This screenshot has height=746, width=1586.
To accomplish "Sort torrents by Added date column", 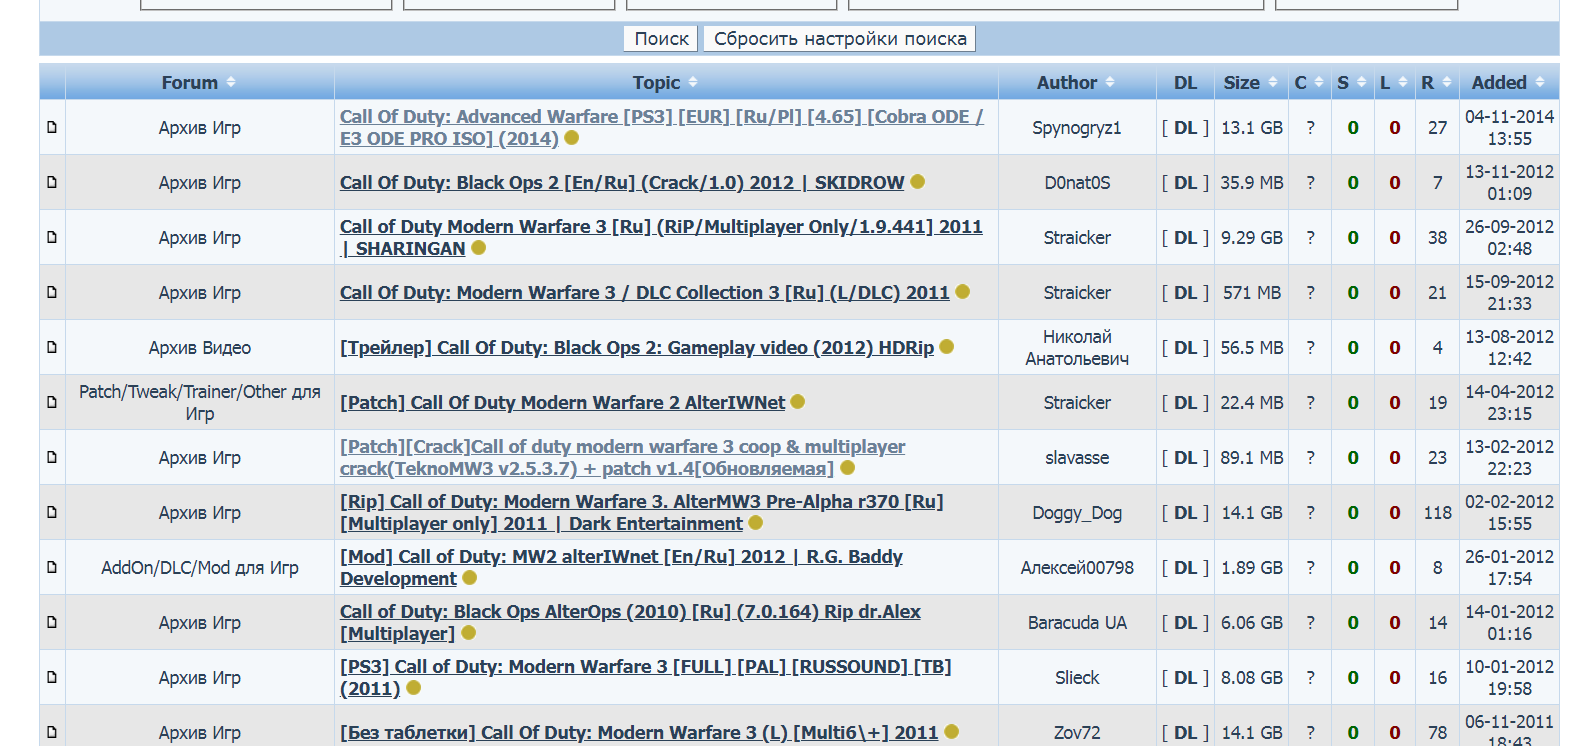I will tap(1507, 83).
